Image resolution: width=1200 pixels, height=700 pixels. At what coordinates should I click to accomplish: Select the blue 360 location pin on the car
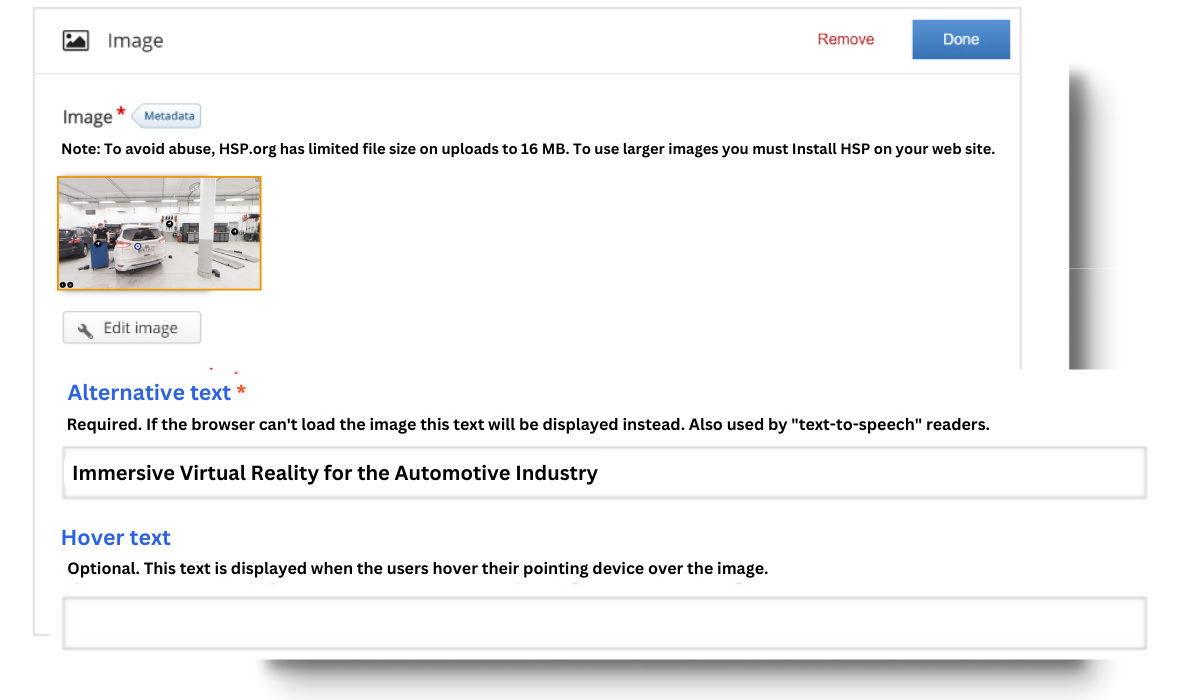point(138,245)
